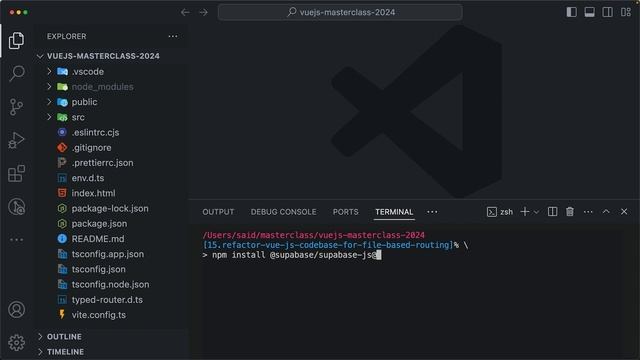The width and height of the screenshot is (640, 360).
Task: Open README.md file
Action: coord(98,239)
